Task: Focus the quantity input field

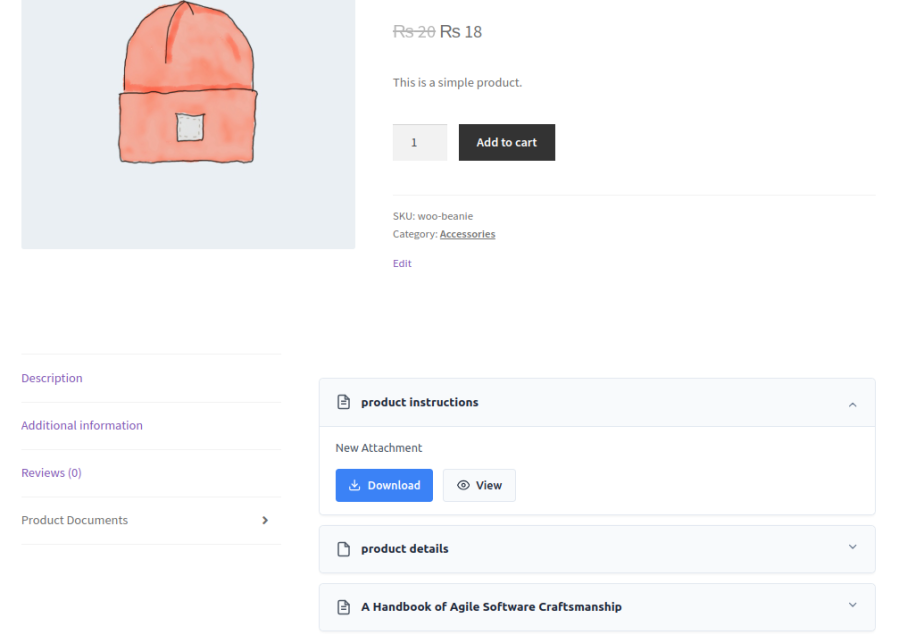Action: click(x=419, y=143)
